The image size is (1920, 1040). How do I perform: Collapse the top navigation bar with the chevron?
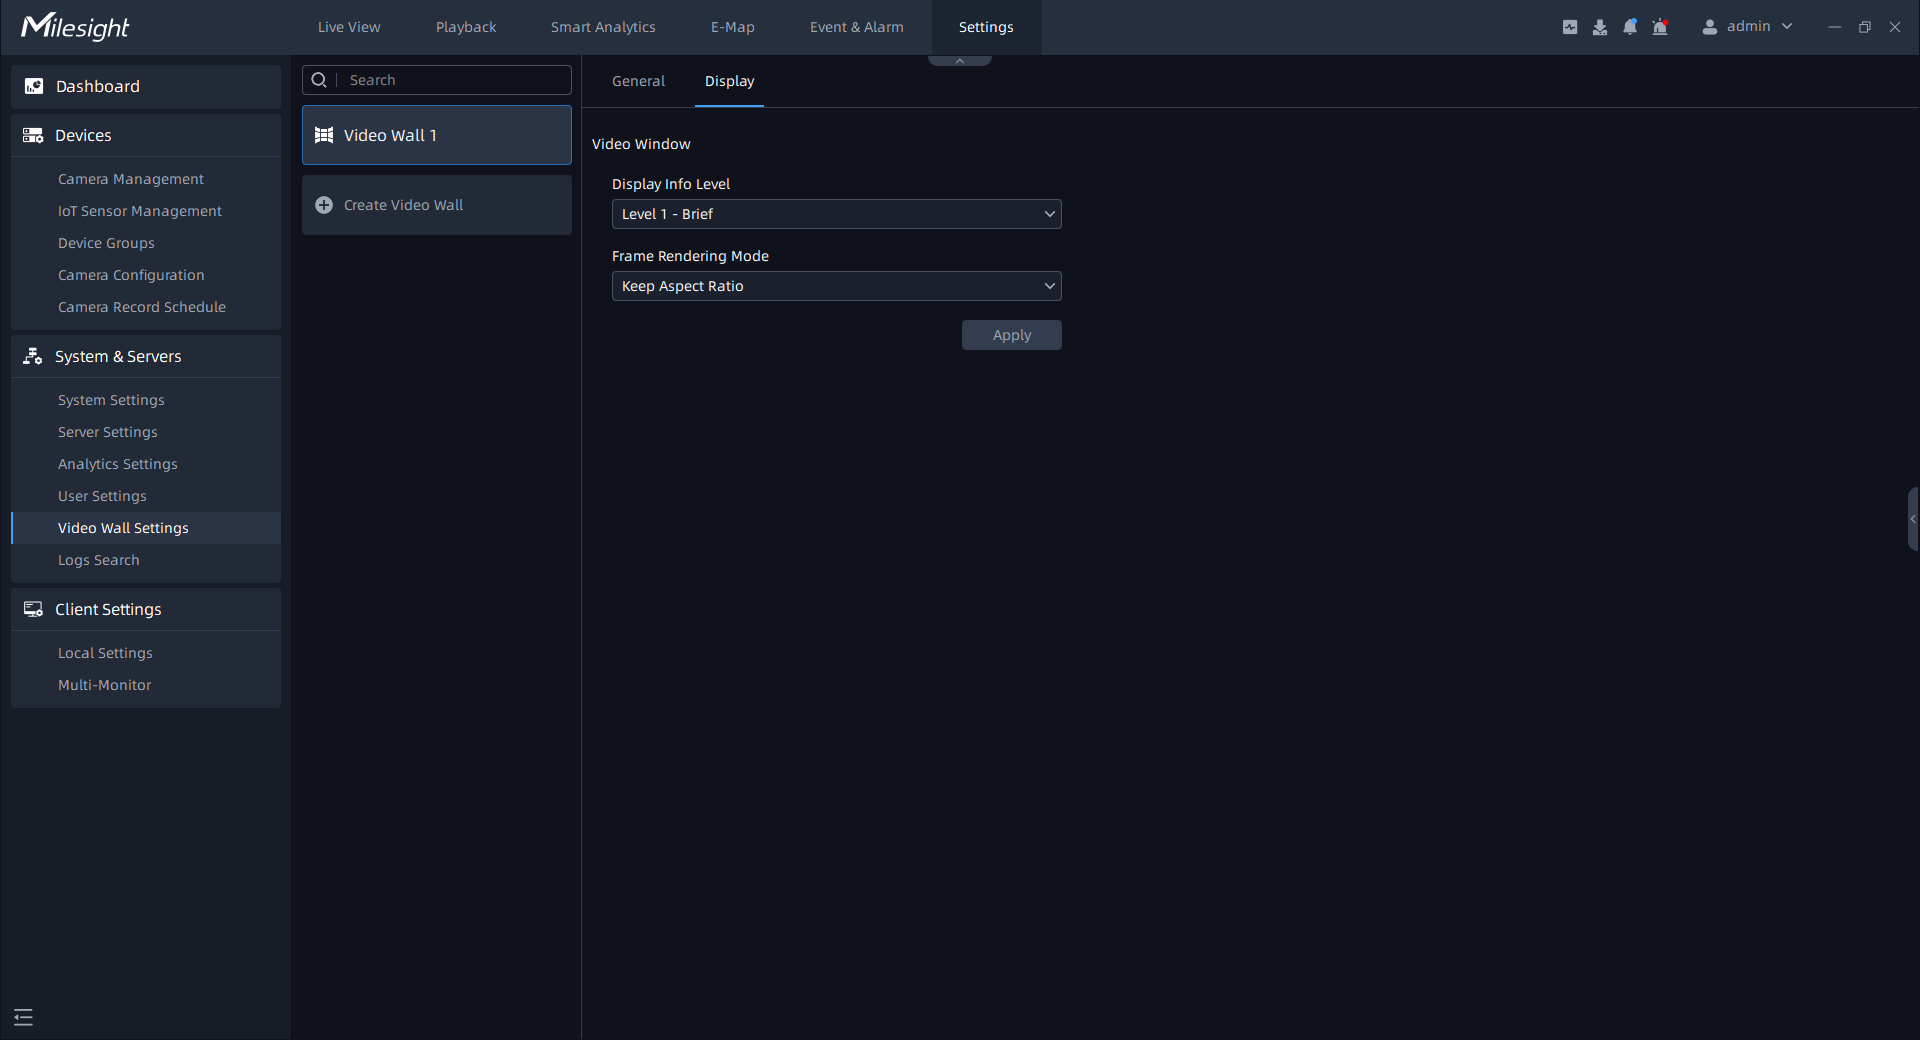point(959,61)
